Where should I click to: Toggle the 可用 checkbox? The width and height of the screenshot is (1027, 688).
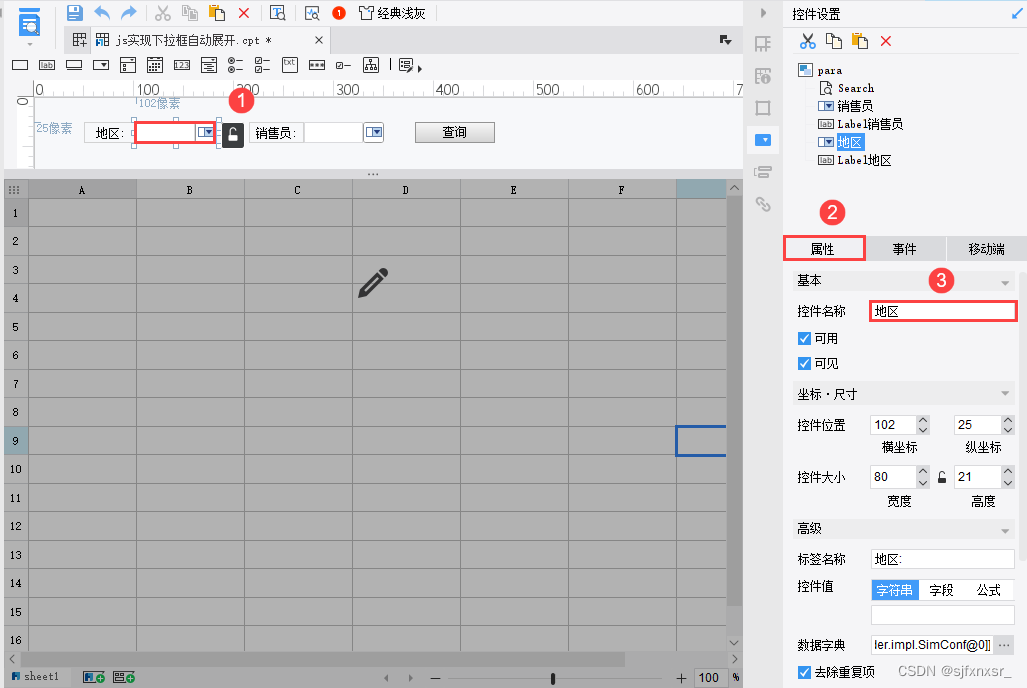click(x=804, y=339)
